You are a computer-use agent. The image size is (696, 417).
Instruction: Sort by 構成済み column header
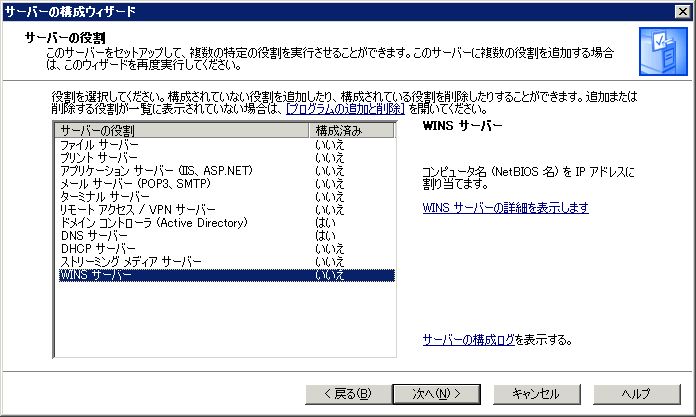click(351, 131)
